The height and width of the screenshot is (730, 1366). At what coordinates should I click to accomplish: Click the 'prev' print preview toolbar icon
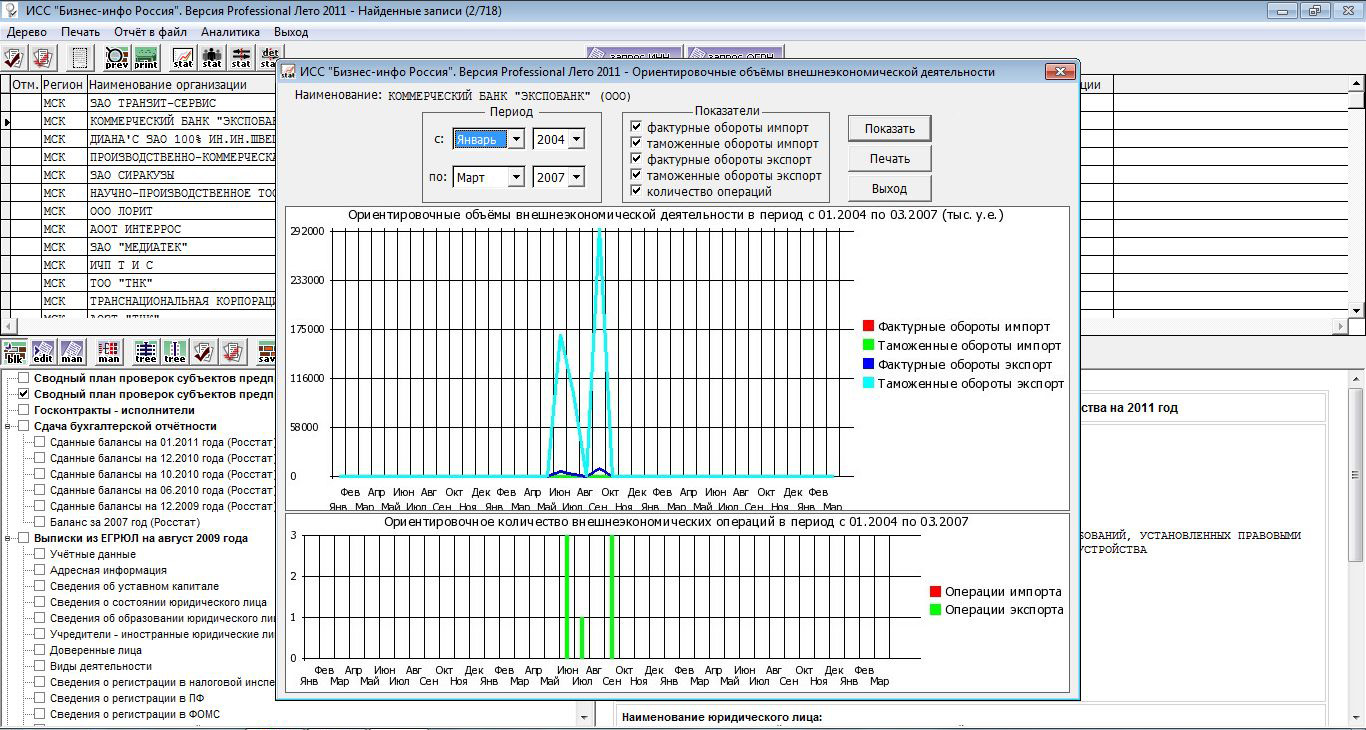(x=117, y=57)
